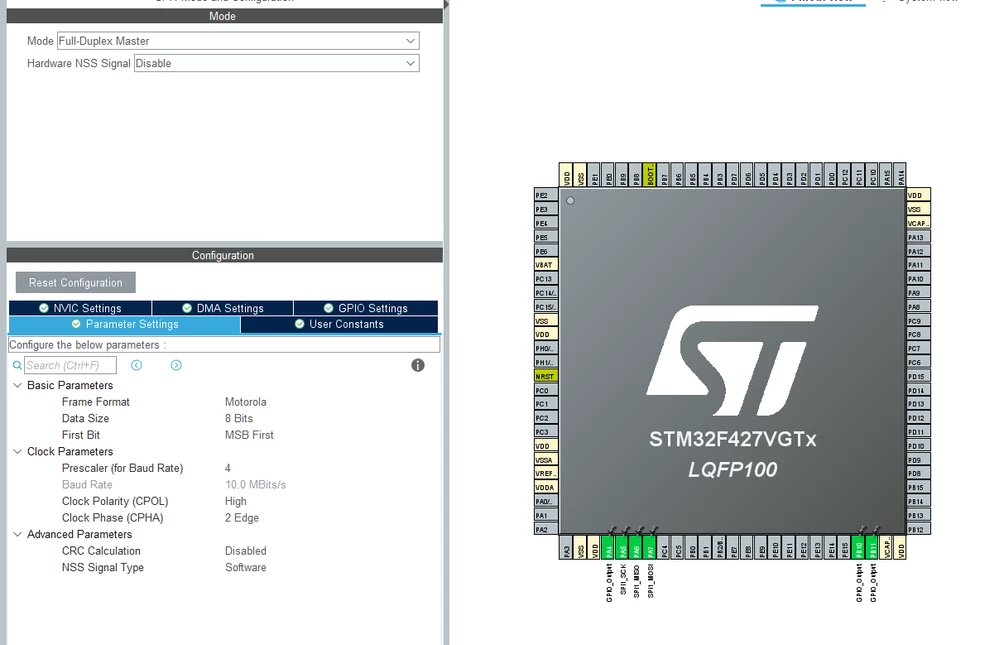Collapse the Clock Parameters group
999x645 pixels.
pyautogui.click(x=17, y=451)
